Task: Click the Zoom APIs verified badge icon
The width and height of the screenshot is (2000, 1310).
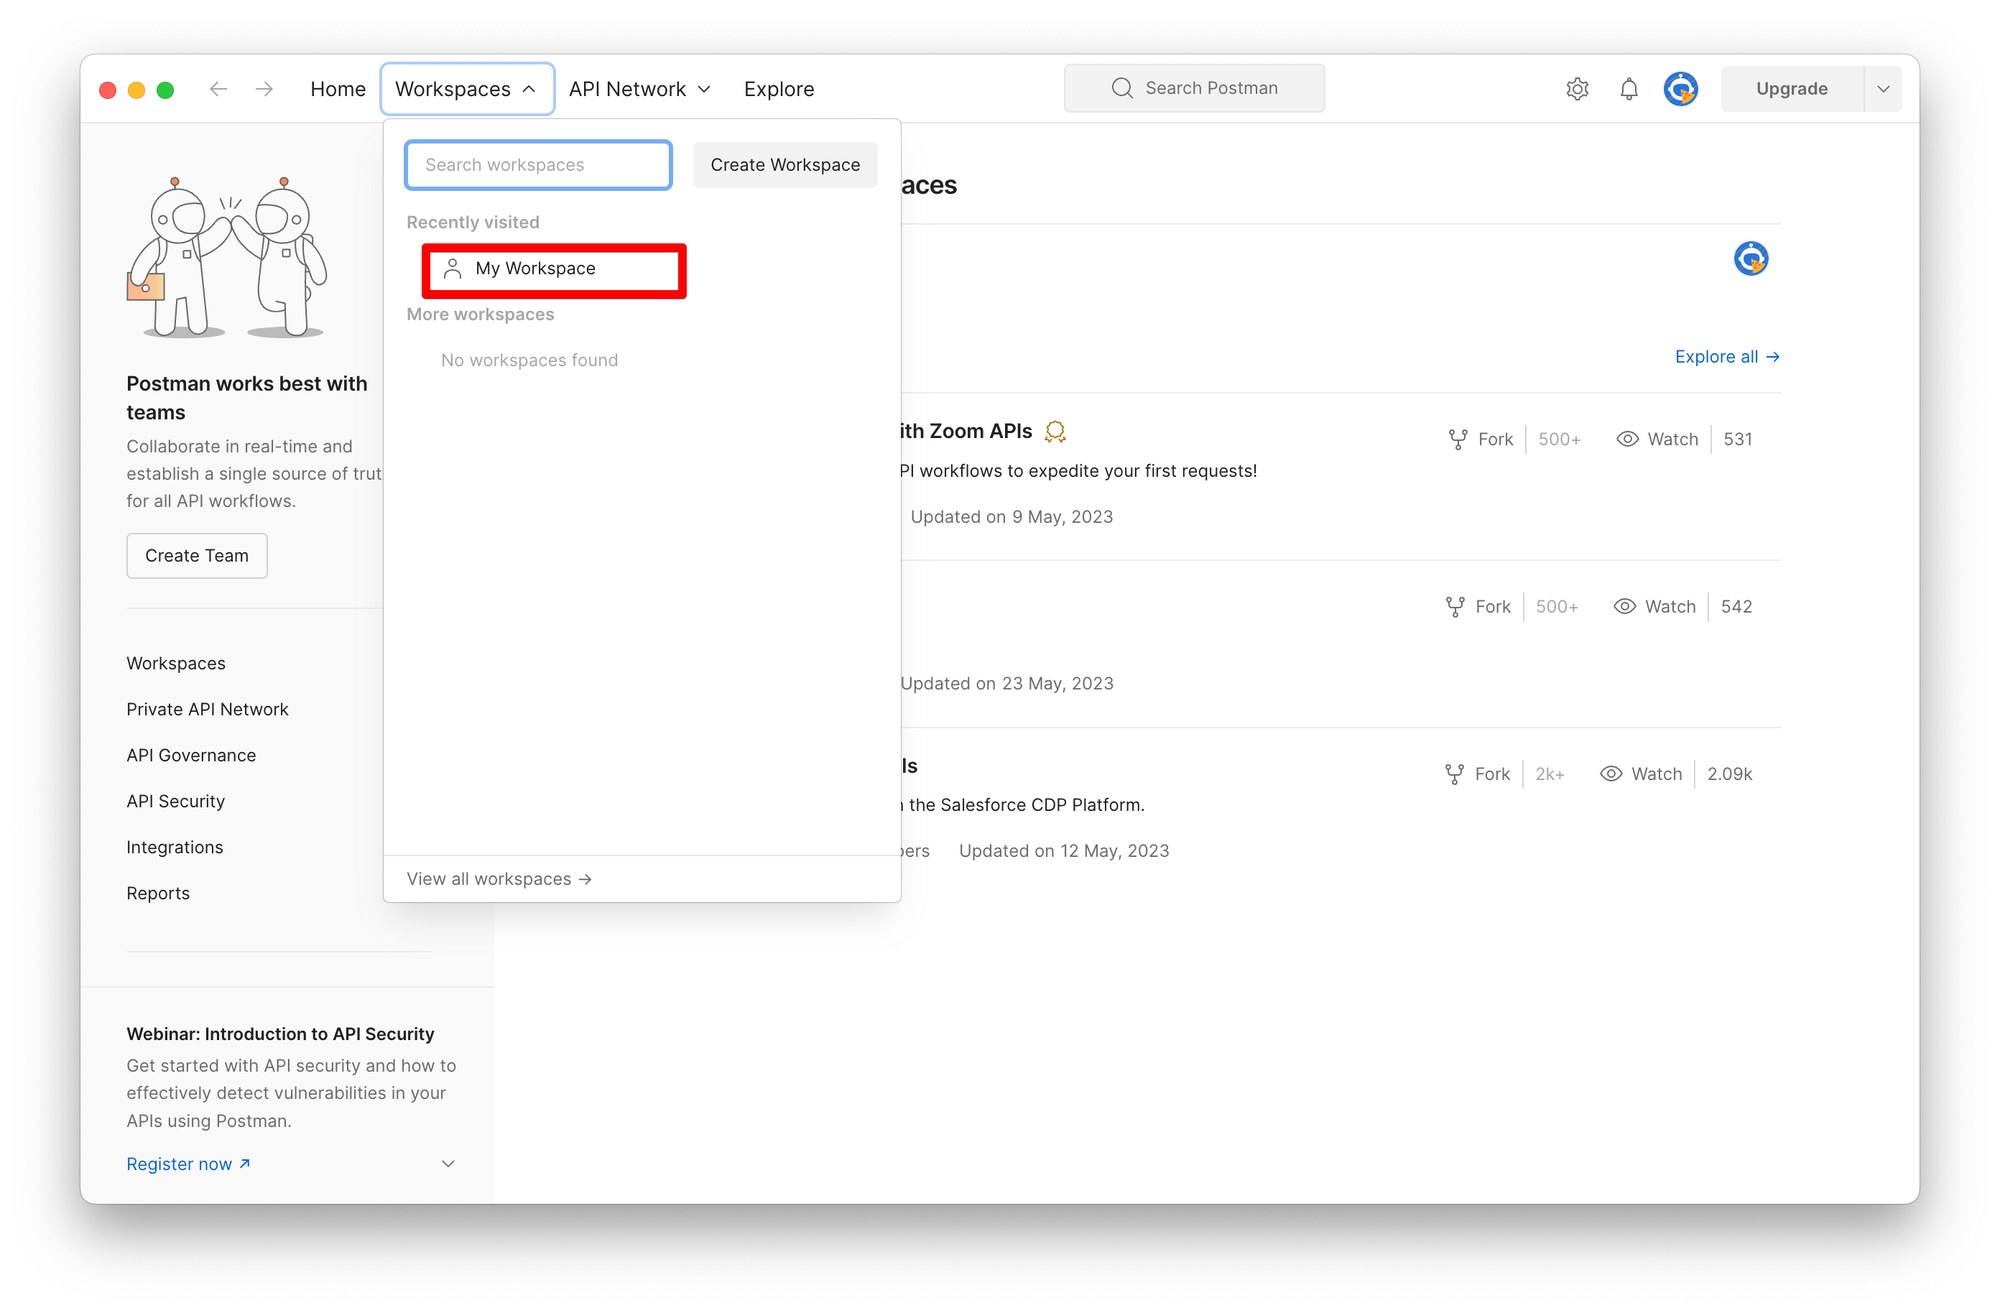Action: (1055, 431)
